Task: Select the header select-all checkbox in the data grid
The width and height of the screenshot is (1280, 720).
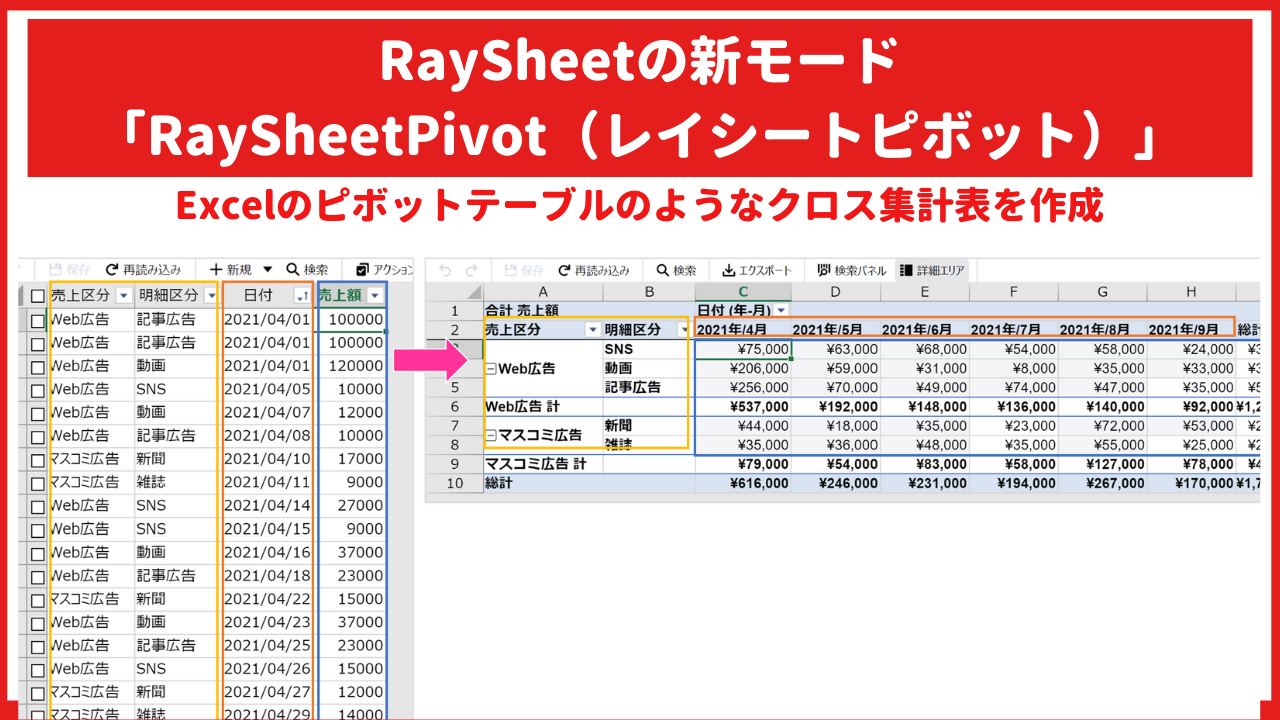Action: coord(39,294)
